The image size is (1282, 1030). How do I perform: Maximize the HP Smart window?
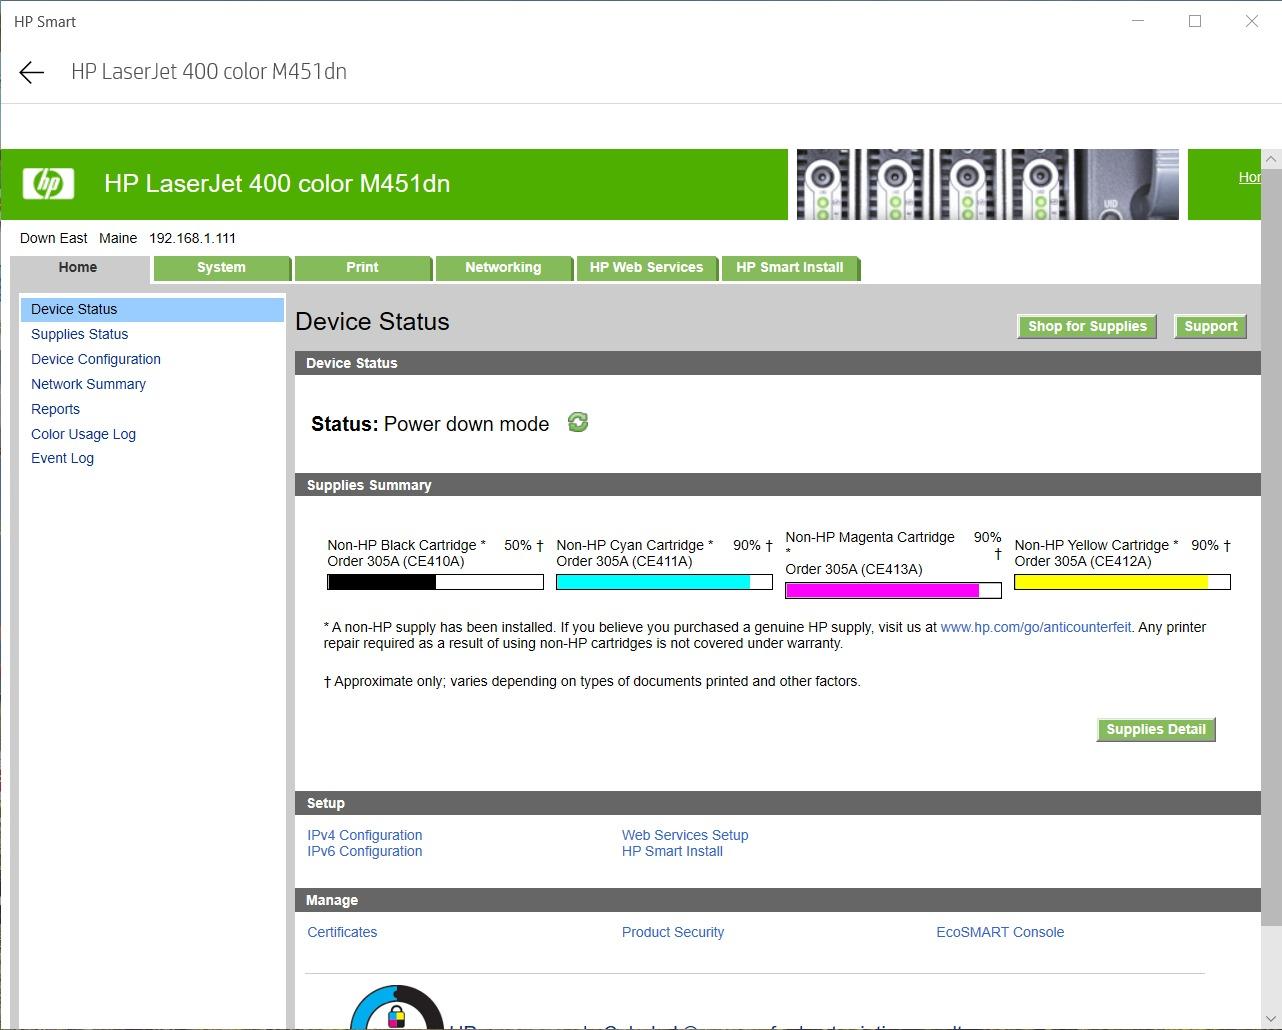(x=1195, y=21)
